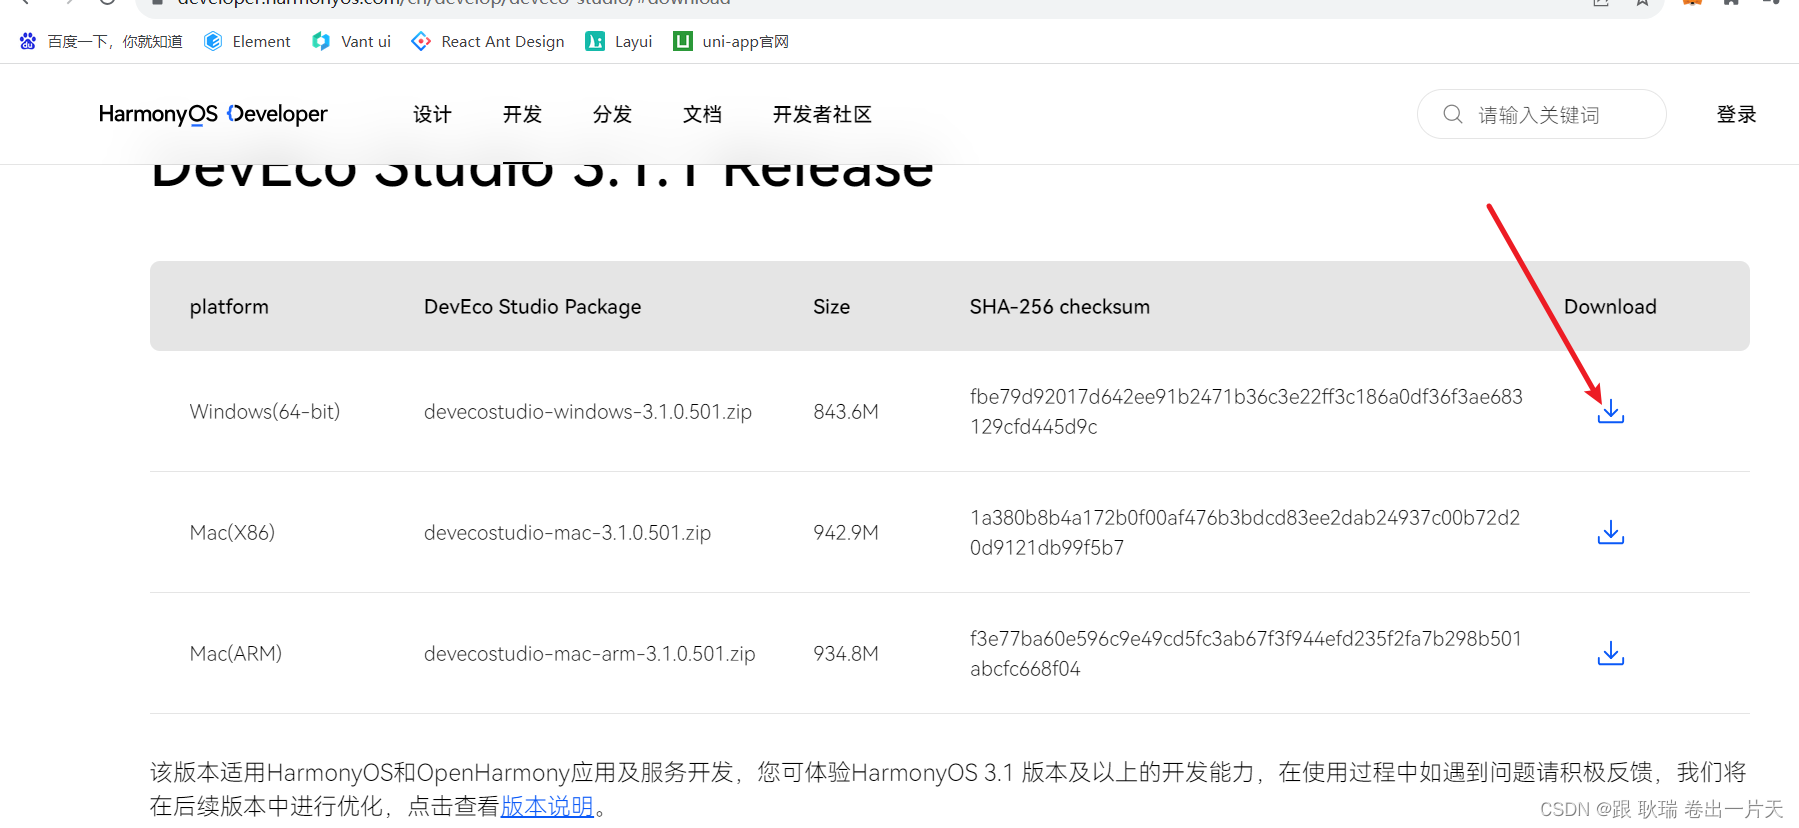Click the checksum starting with 1a380b8b4a17
This screenshot has width=1799, height=828.
1245,532
